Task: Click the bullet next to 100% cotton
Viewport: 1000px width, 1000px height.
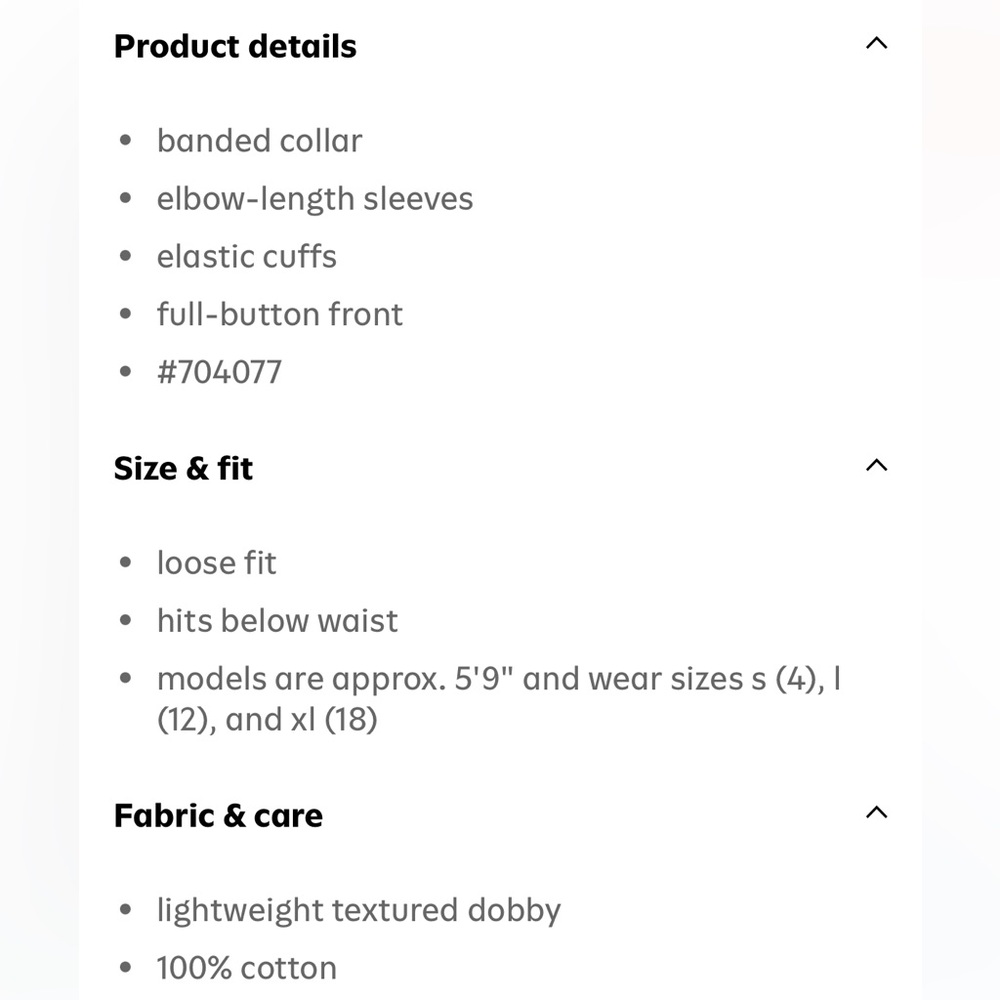Action: pyautogui.click(x=125, y=968)
